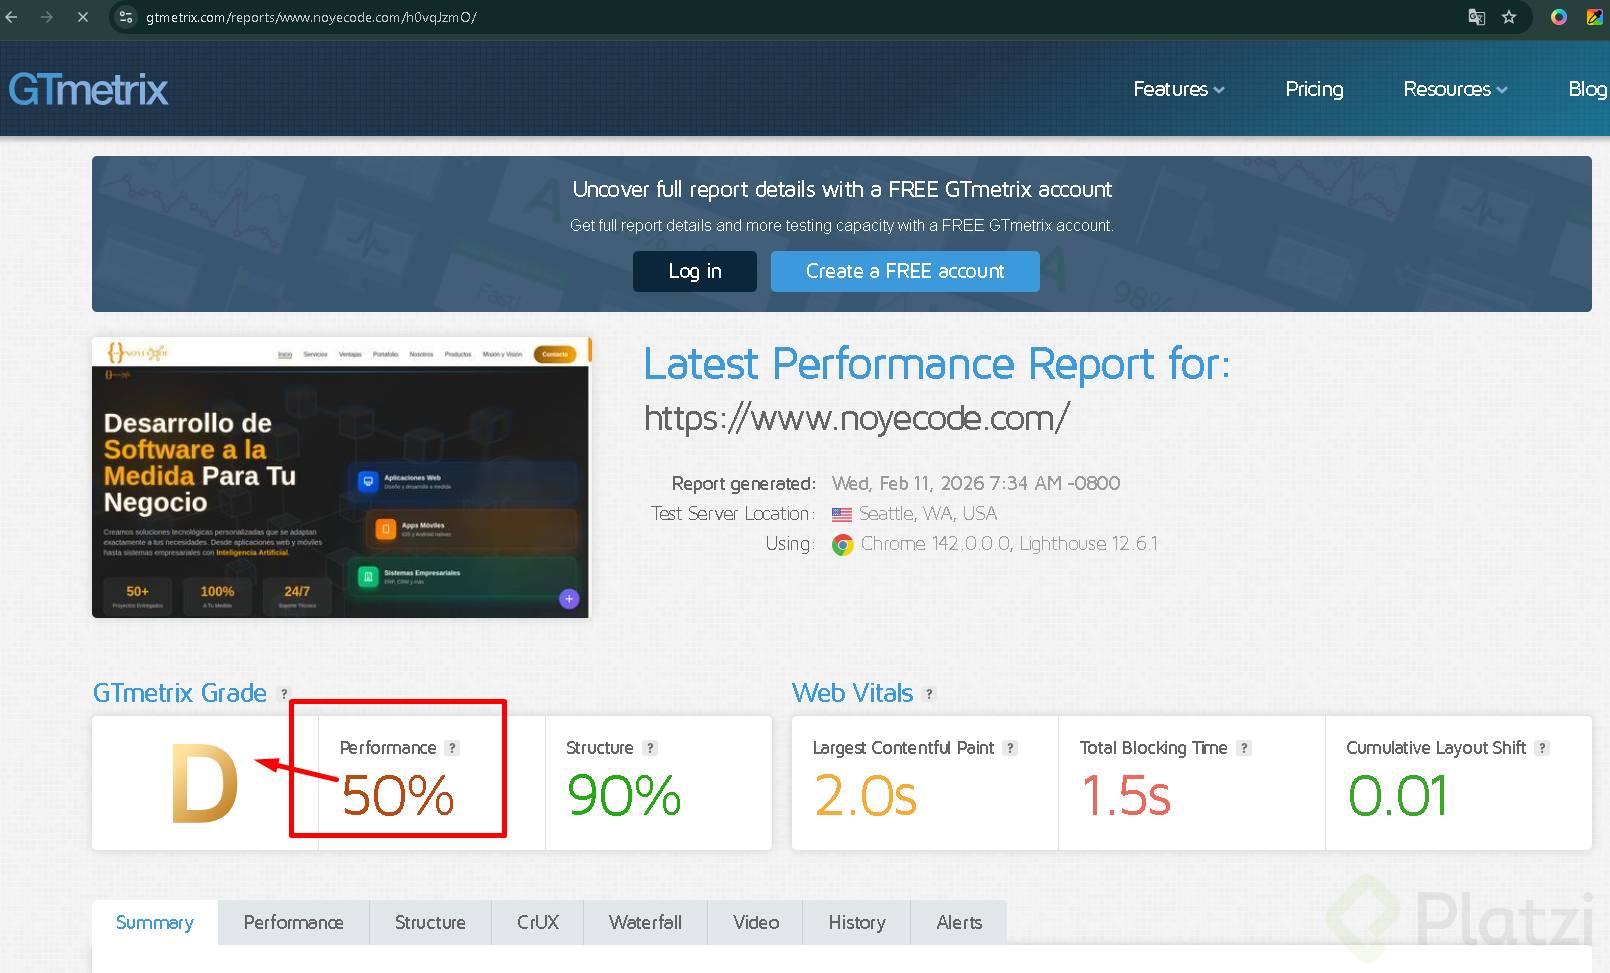Image resolution: width=1610 pixels, height=973 pixels.
Task: Click the https://www.noyecode.com/ report URL
Action: point(856,418)
